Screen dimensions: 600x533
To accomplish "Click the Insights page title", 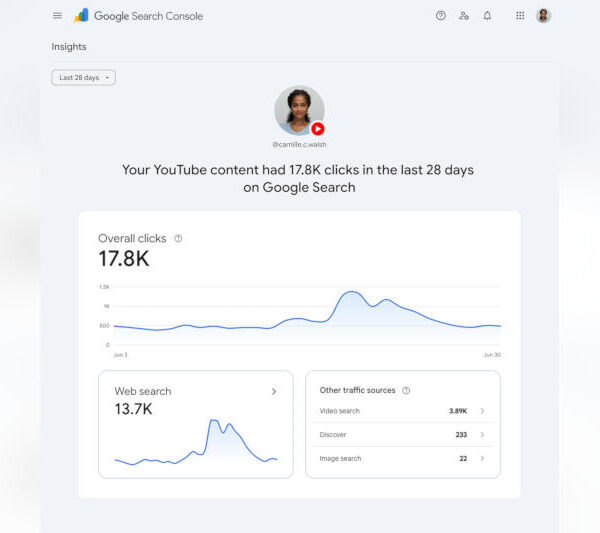I will coord(69,47).
